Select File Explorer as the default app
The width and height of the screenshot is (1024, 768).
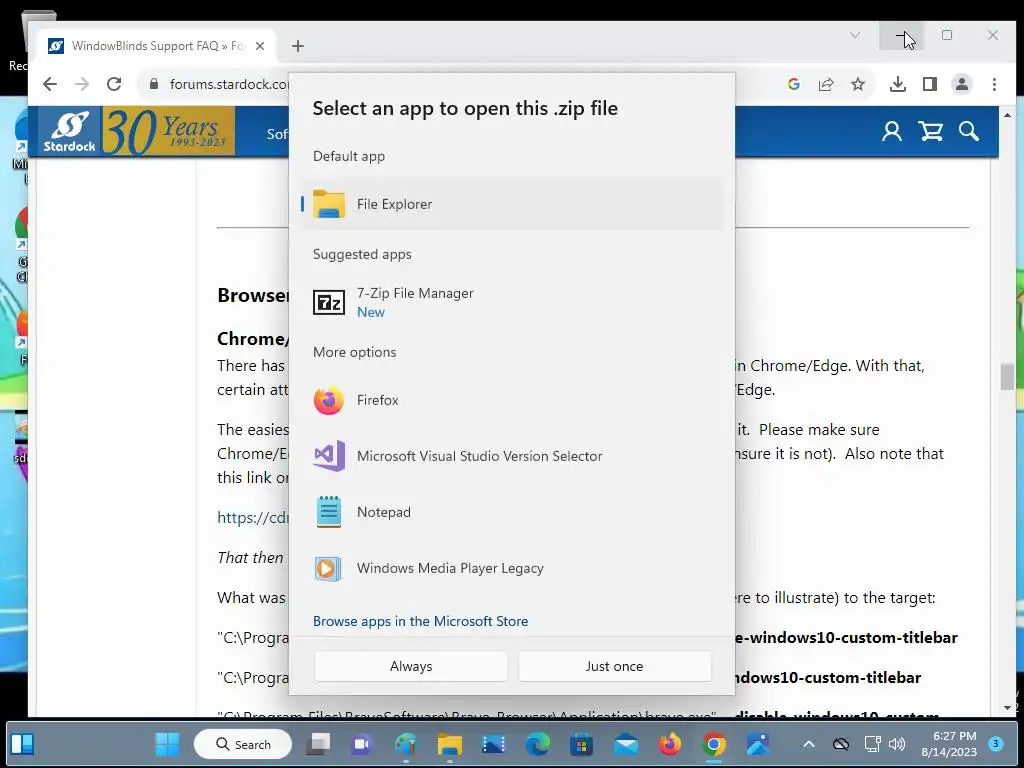point(512,204)
